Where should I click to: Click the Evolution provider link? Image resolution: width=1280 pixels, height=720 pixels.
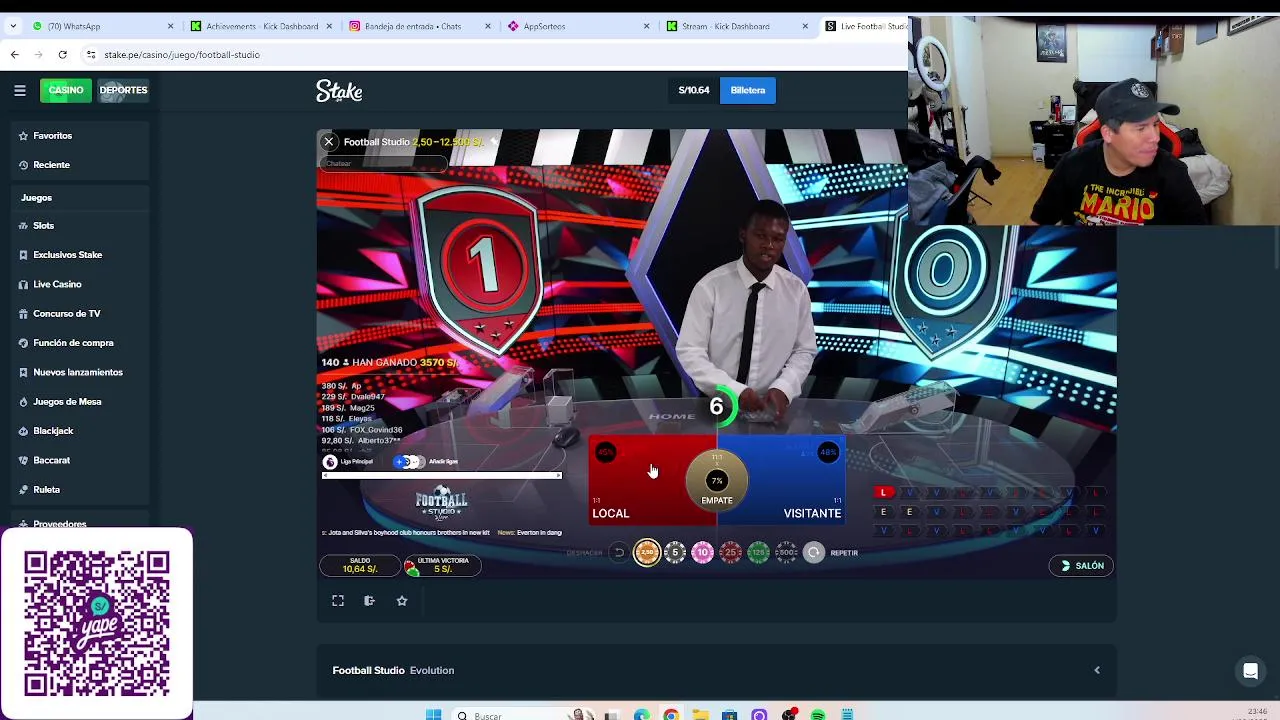point(432,670)
